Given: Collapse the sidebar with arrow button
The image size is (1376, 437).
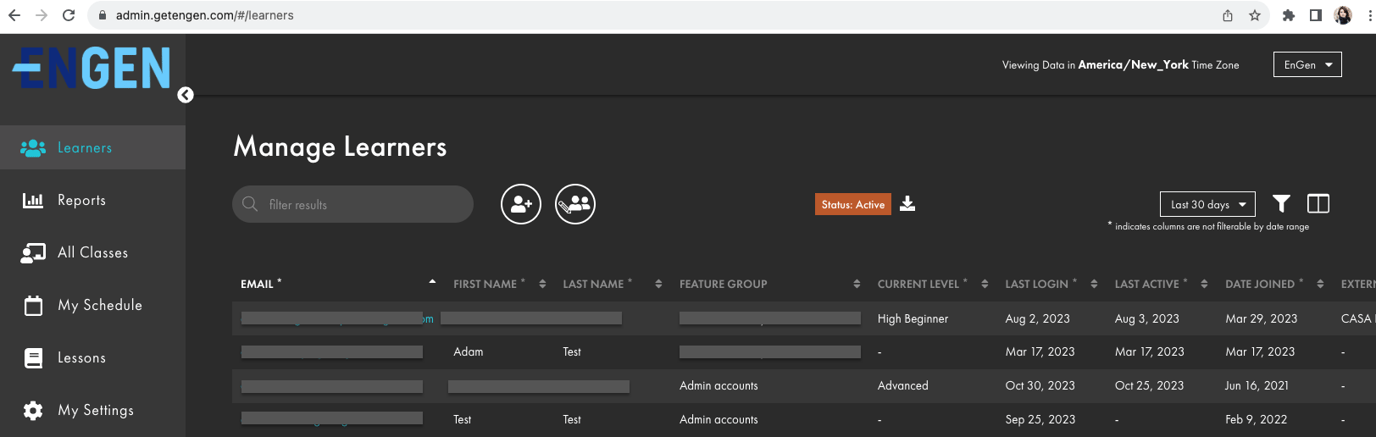Looking at the screenshot, I should click(185, 95).
